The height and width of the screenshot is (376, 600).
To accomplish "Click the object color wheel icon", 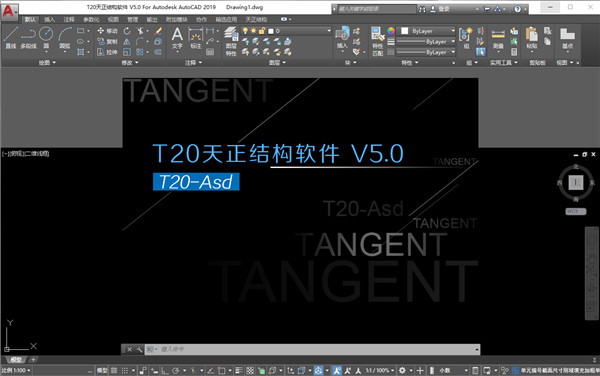I will point(391,31).
